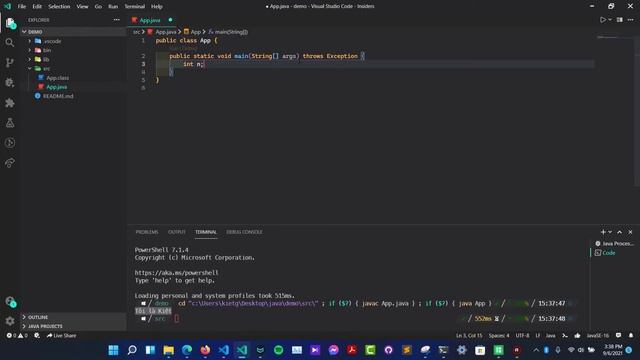640x360 pixels.
Task: Open File Explorer from the taskbar
Action: point(169,350)
